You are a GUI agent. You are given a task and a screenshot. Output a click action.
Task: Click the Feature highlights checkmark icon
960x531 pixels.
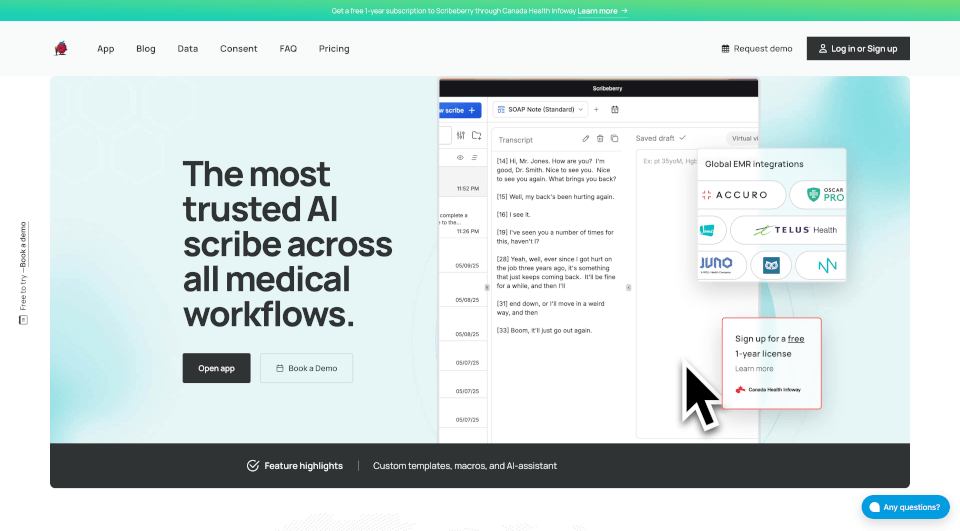click(x=253, y=466)
